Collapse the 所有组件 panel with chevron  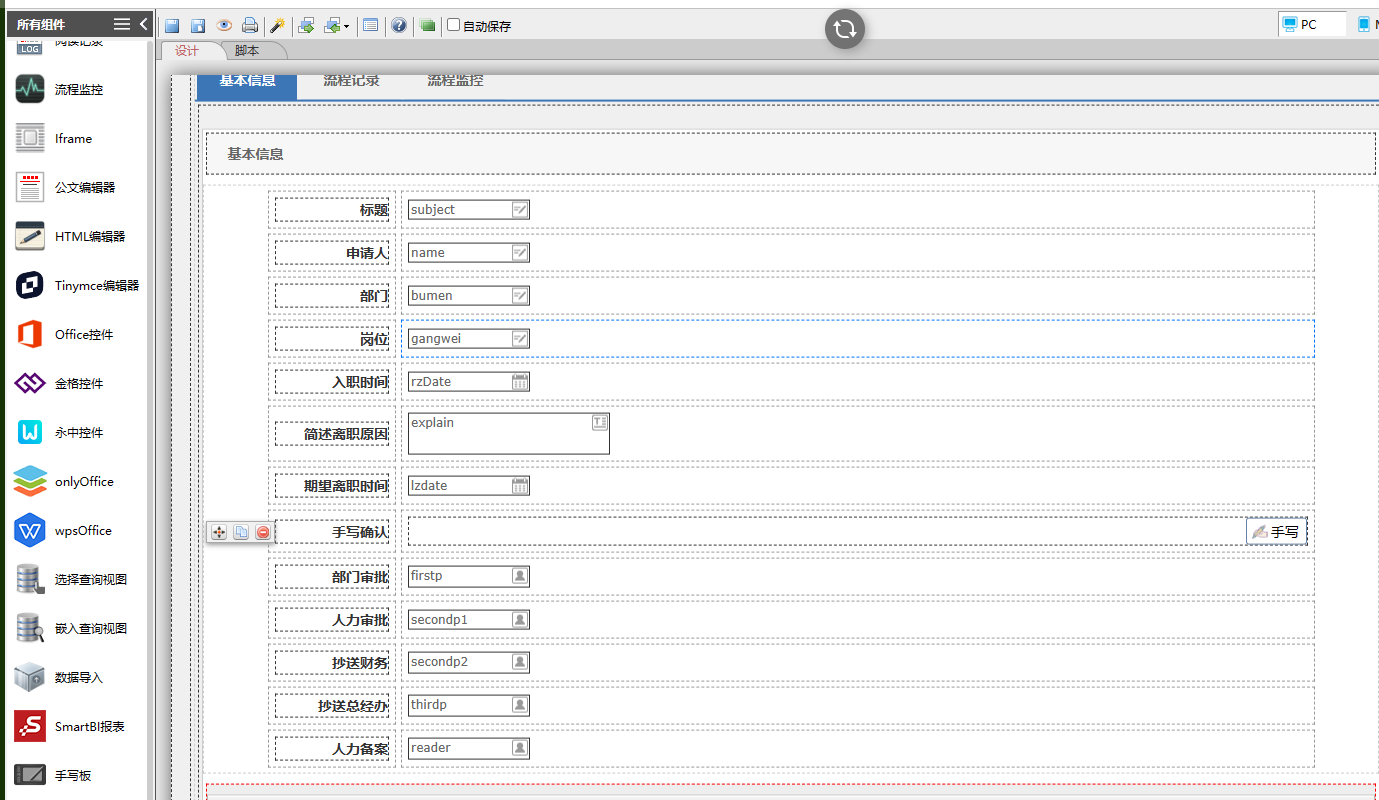[143, 24]
